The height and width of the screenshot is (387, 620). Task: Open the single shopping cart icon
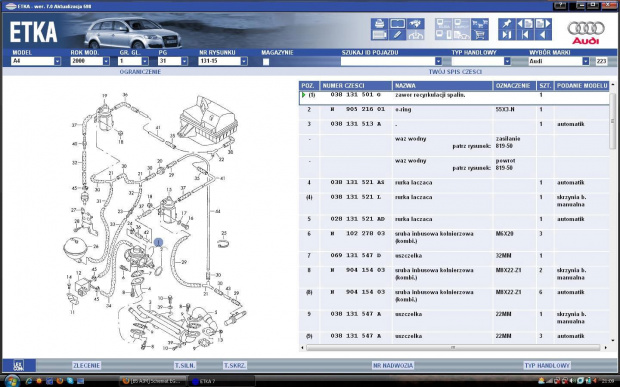480,35
